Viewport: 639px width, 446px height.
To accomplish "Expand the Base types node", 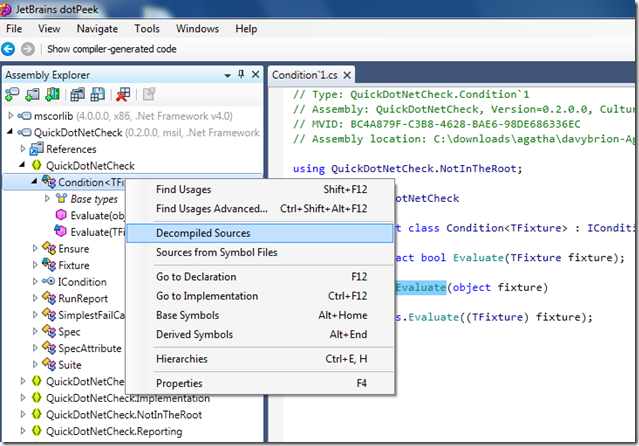I will pos(47,199).
